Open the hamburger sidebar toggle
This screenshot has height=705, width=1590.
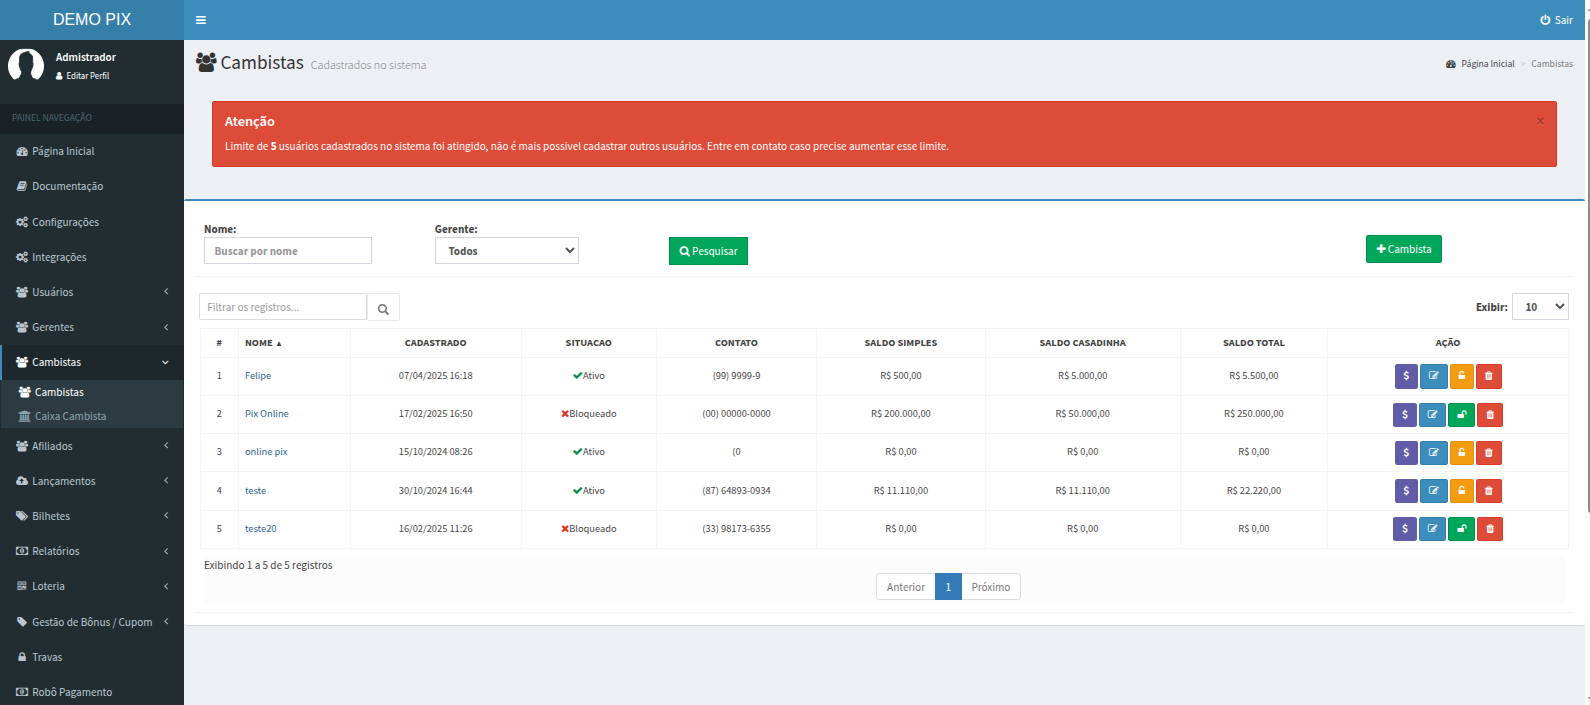(x=201, y=20)
